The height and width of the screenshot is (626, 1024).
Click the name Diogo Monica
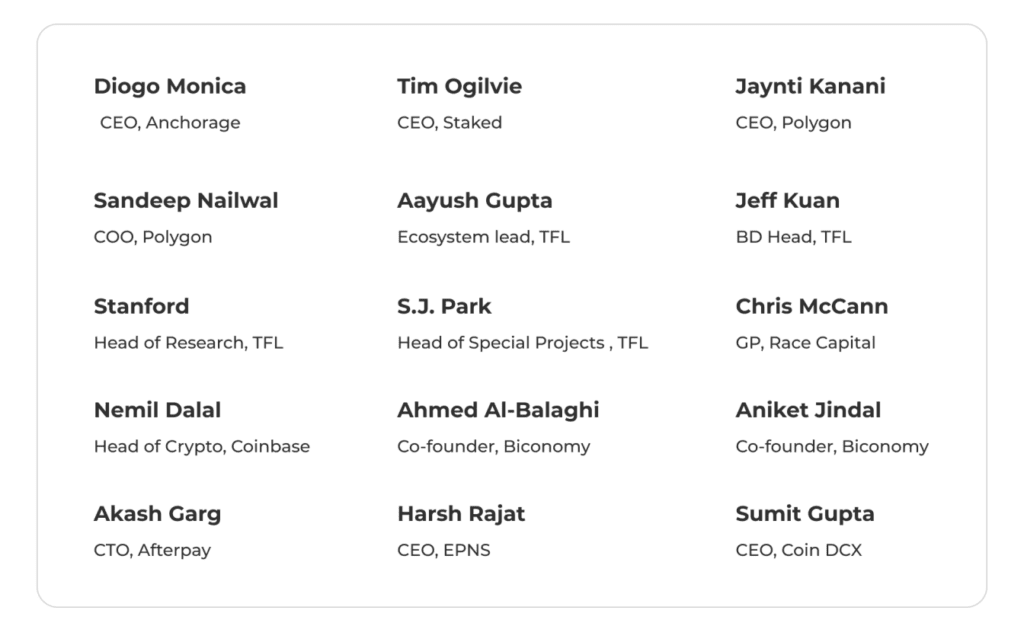tap(169, 87)
